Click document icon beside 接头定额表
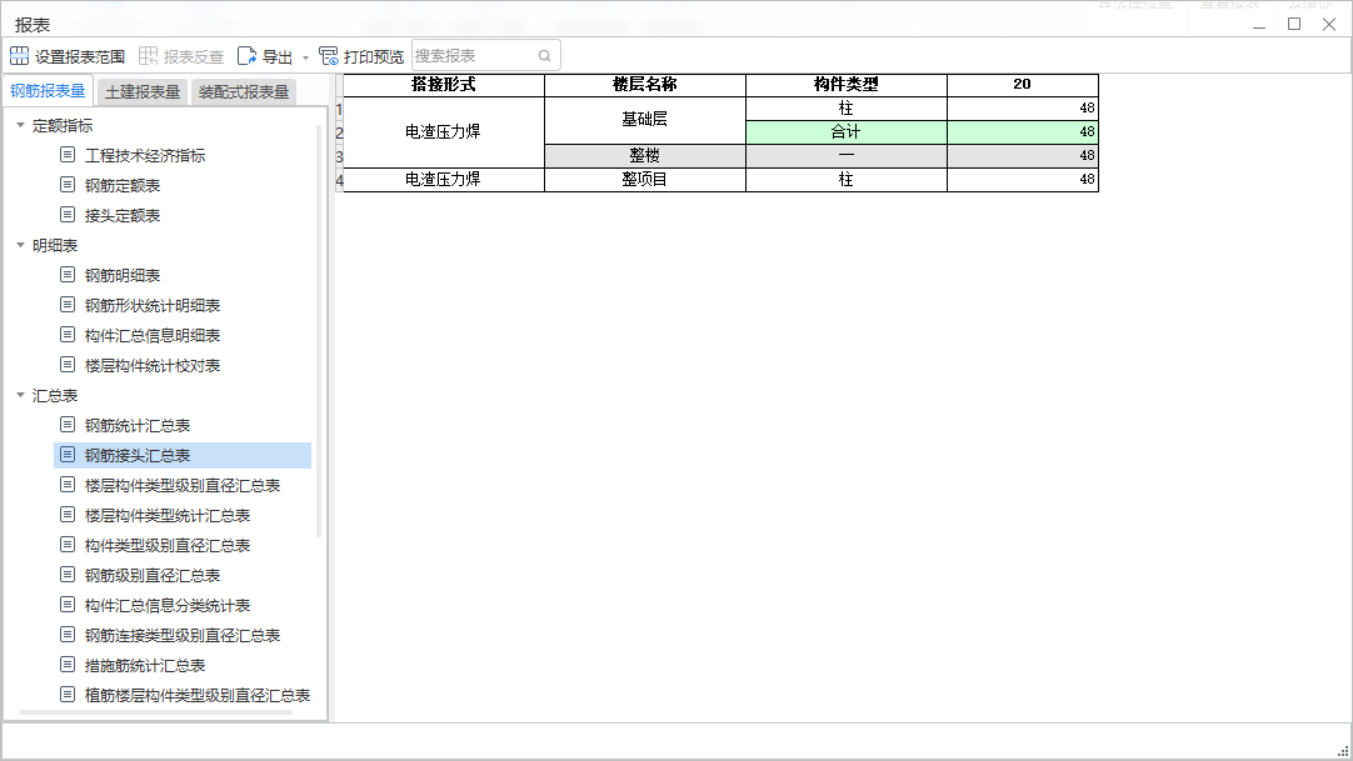The height and width of the screenshot is (761, 1353). point(68,215)
